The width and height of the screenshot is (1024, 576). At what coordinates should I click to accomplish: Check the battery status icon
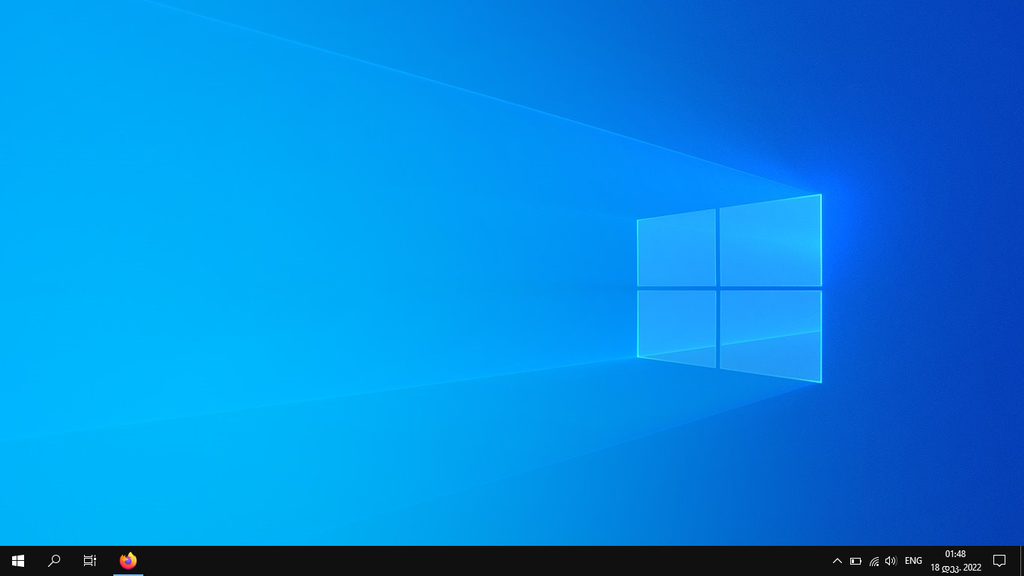point(856,561)
